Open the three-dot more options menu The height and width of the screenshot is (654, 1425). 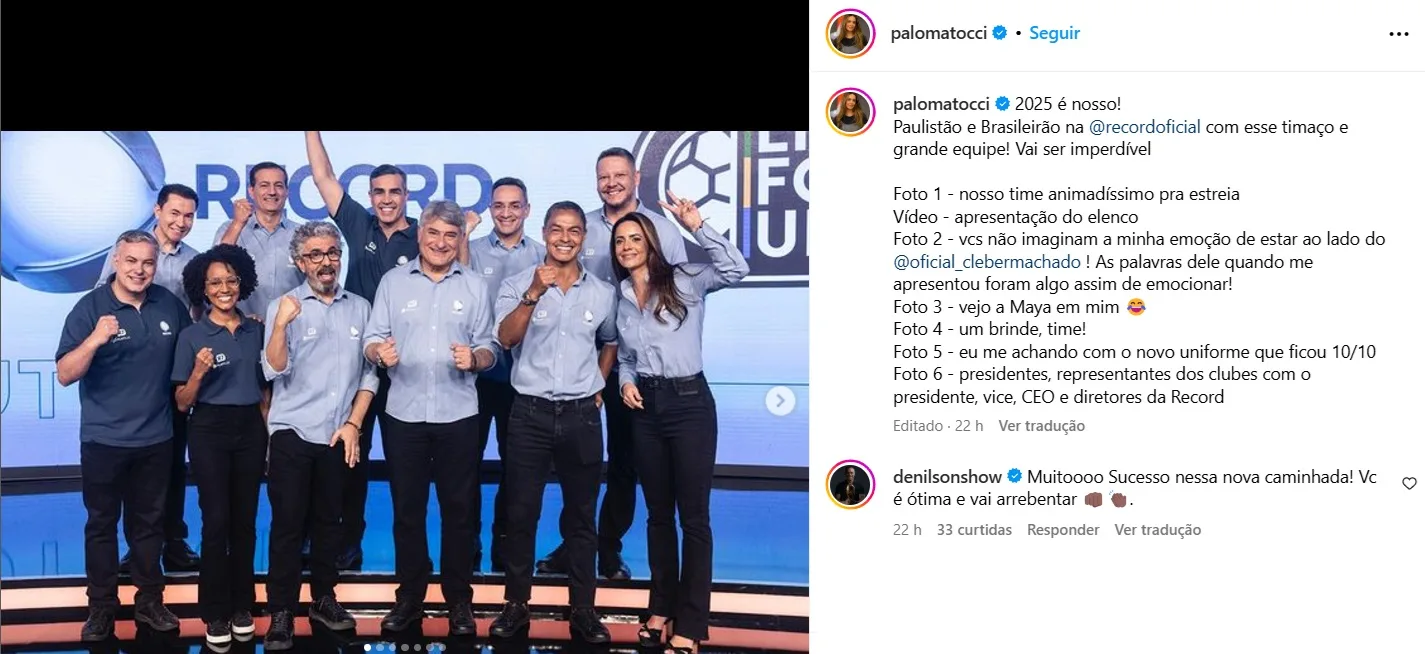[1398, 33]
